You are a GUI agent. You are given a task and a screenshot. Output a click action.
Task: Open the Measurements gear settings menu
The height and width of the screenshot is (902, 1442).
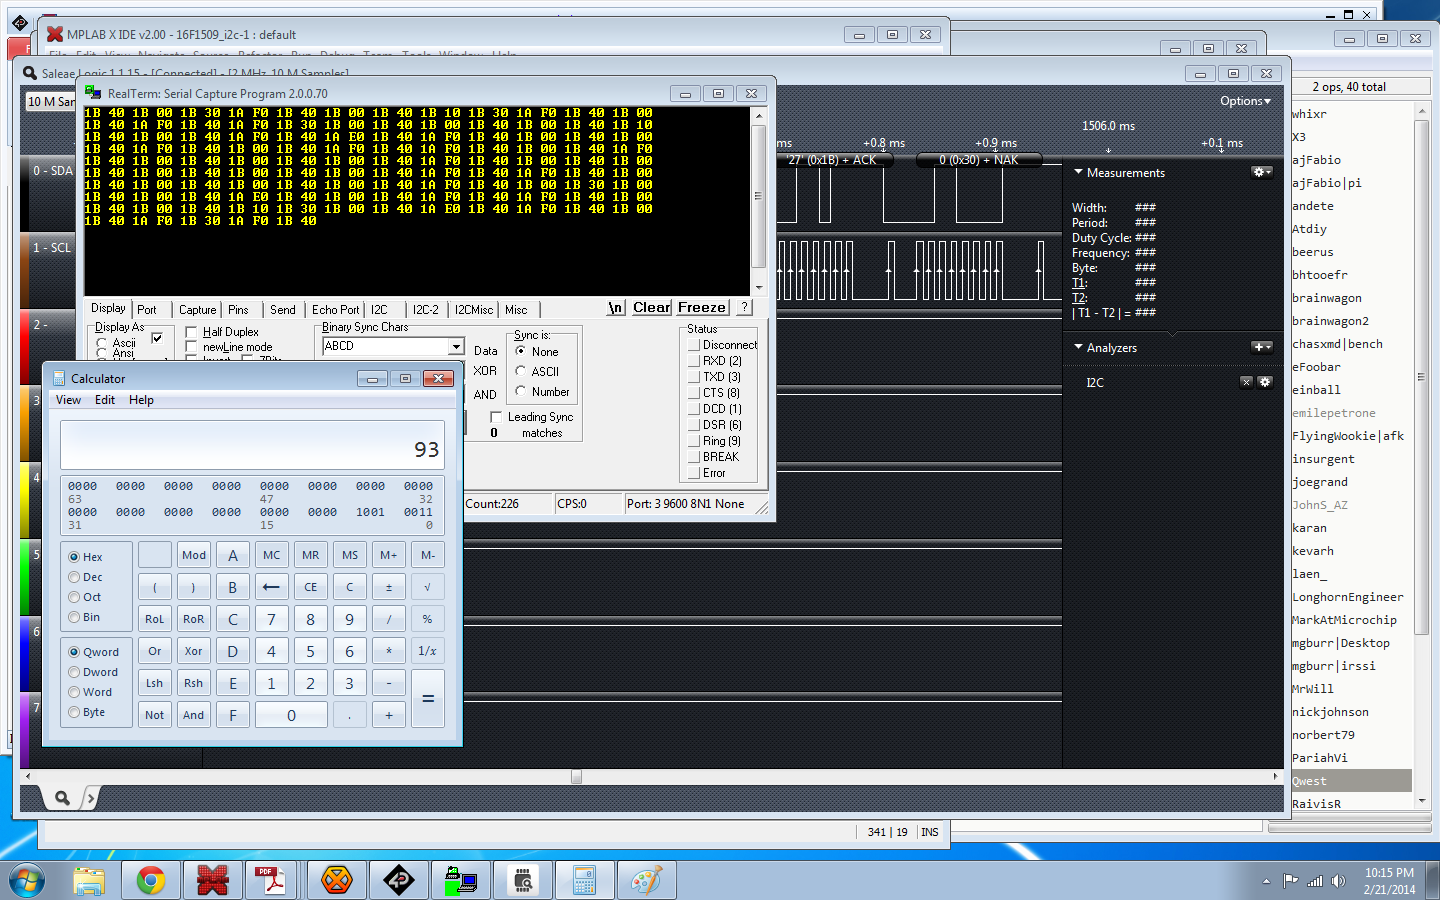click(1262, 172)
